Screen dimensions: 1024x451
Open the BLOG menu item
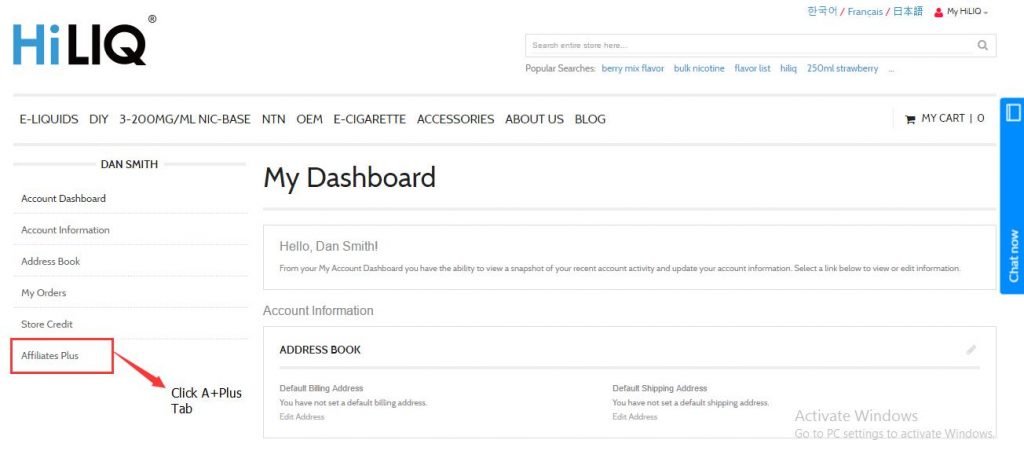[x=590, y=119]
